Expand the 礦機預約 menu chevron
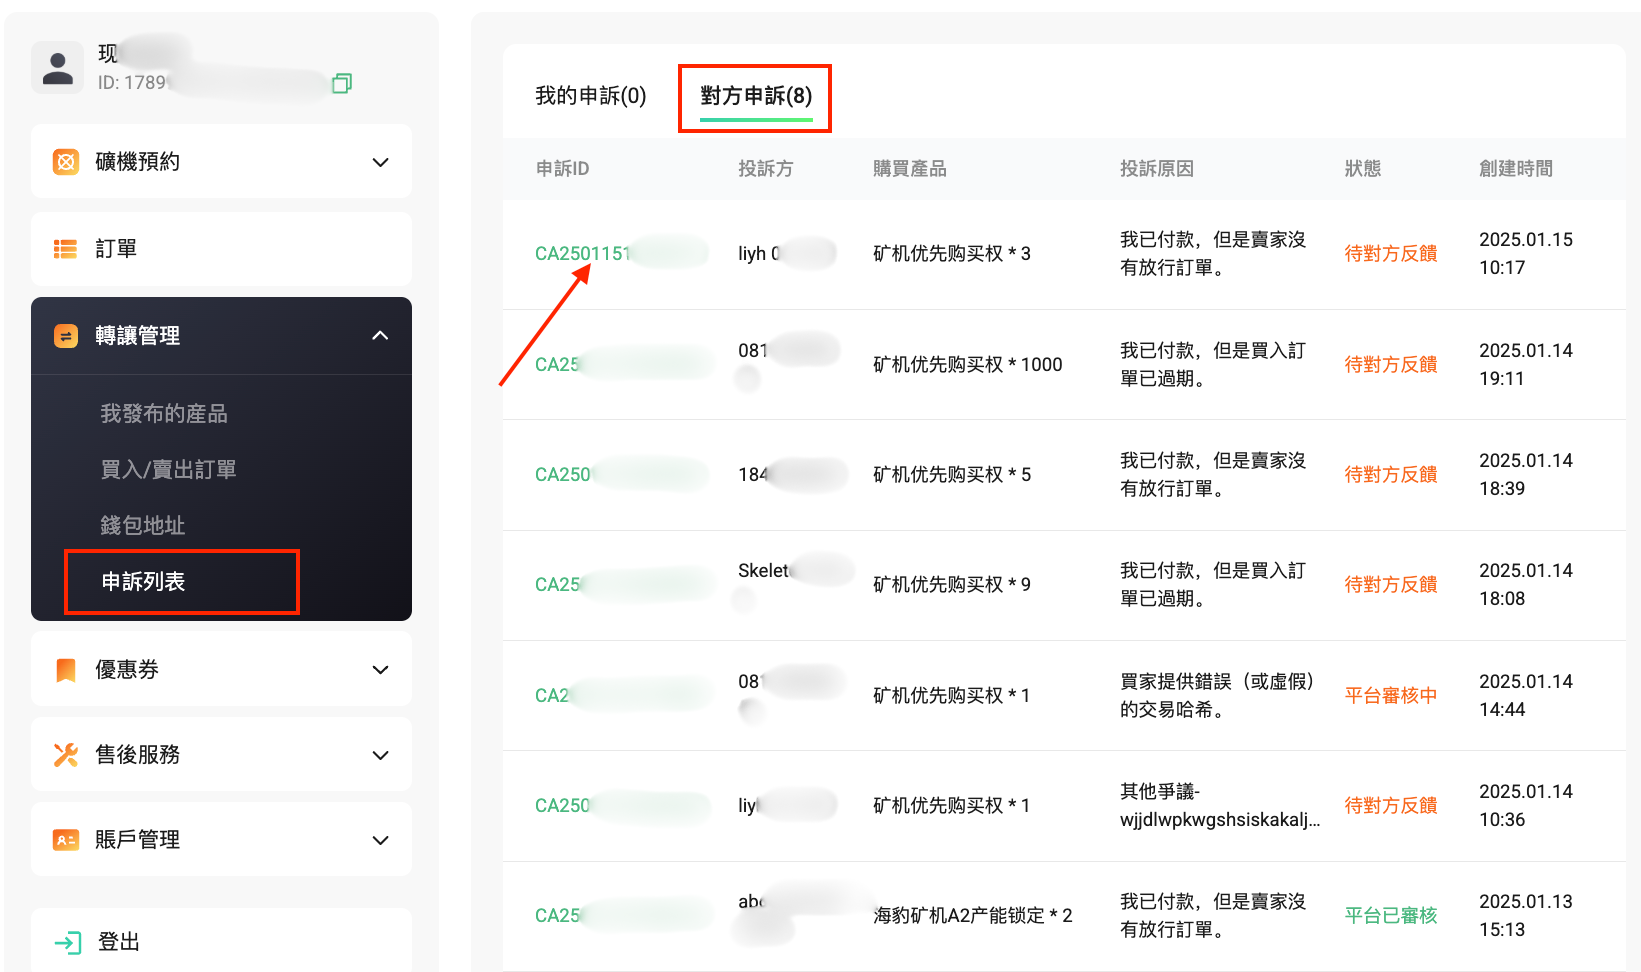 [x=380, y=162]
